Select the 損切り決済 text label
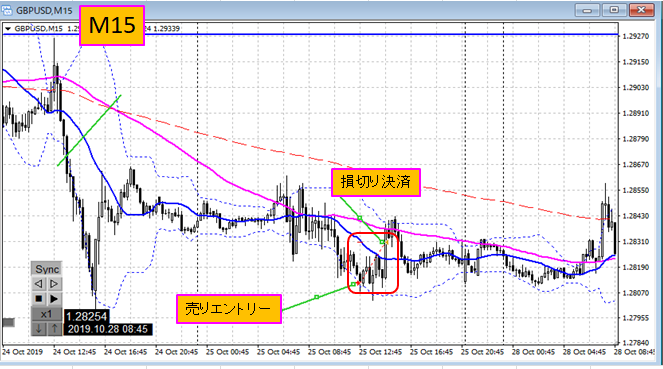The width and height of the screenshot is (663, 369). point(376,182)
